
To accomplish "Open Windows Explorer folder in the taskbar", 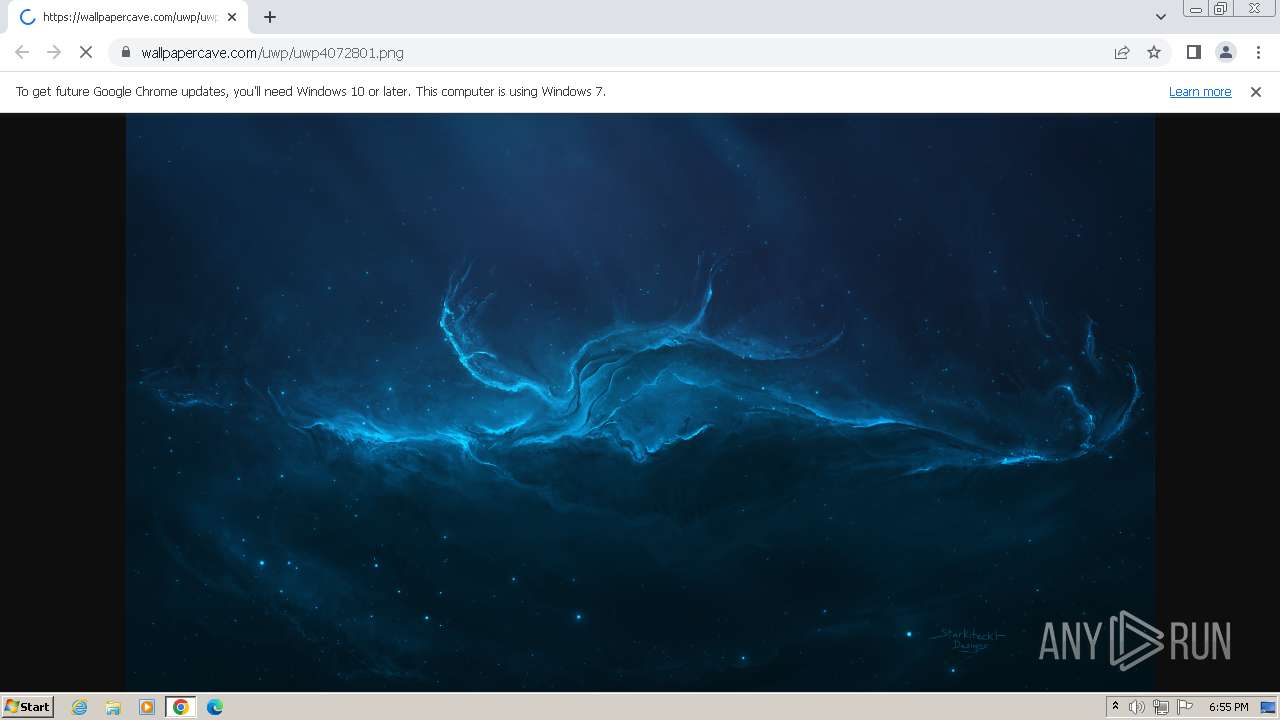I will click(113, 707).
